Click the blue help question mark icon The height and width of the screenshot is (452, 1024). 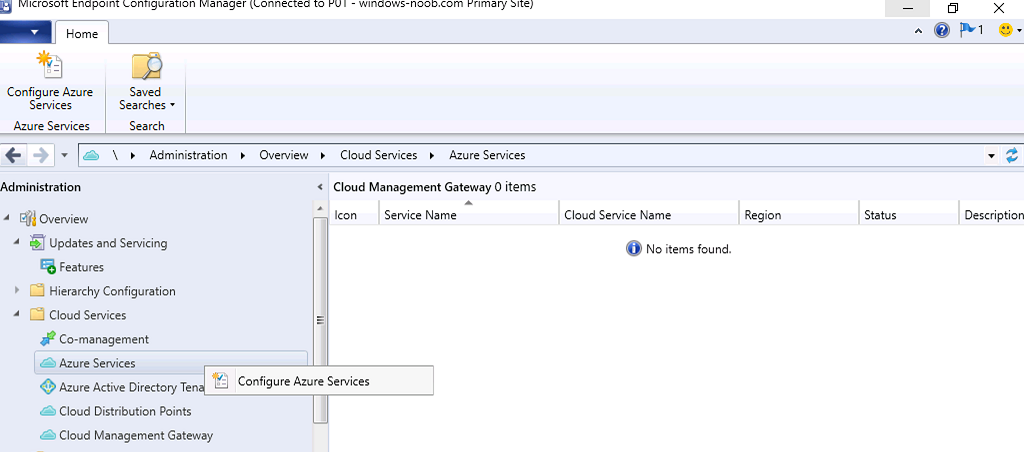pos(942,31)
